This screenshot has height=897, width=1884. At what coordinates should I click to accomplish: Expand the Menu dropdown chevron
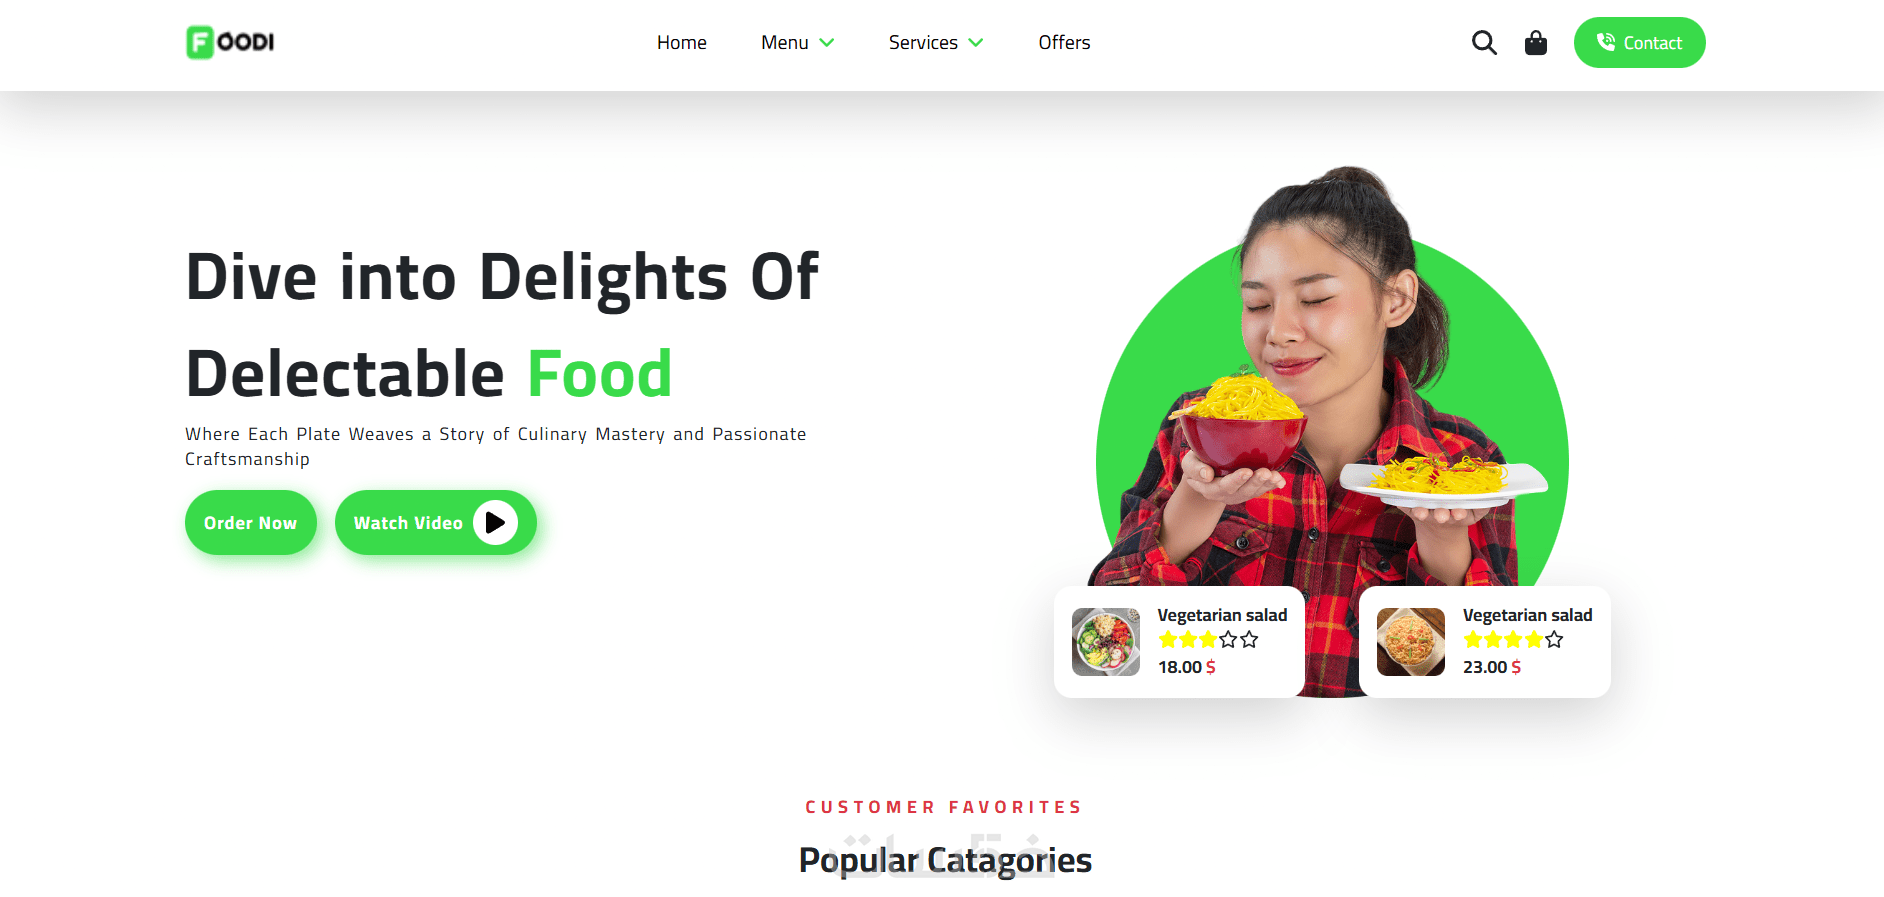click(827, 42)
